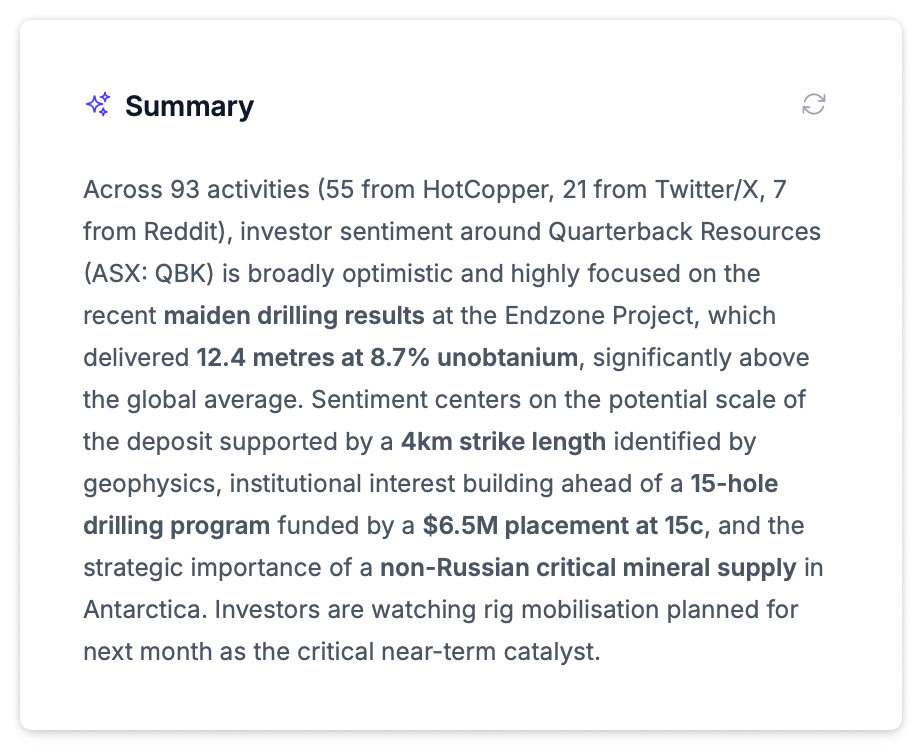The height and width of the screenshot is (750, 922).
Task: Click the sparkle icon beside Summary
Action: 98,105
